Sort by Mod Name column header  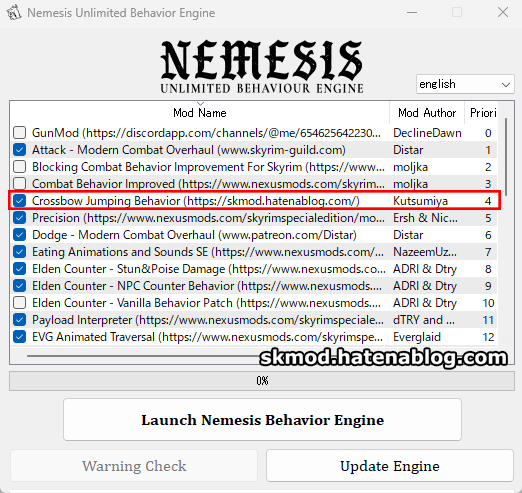click(200, 113)
